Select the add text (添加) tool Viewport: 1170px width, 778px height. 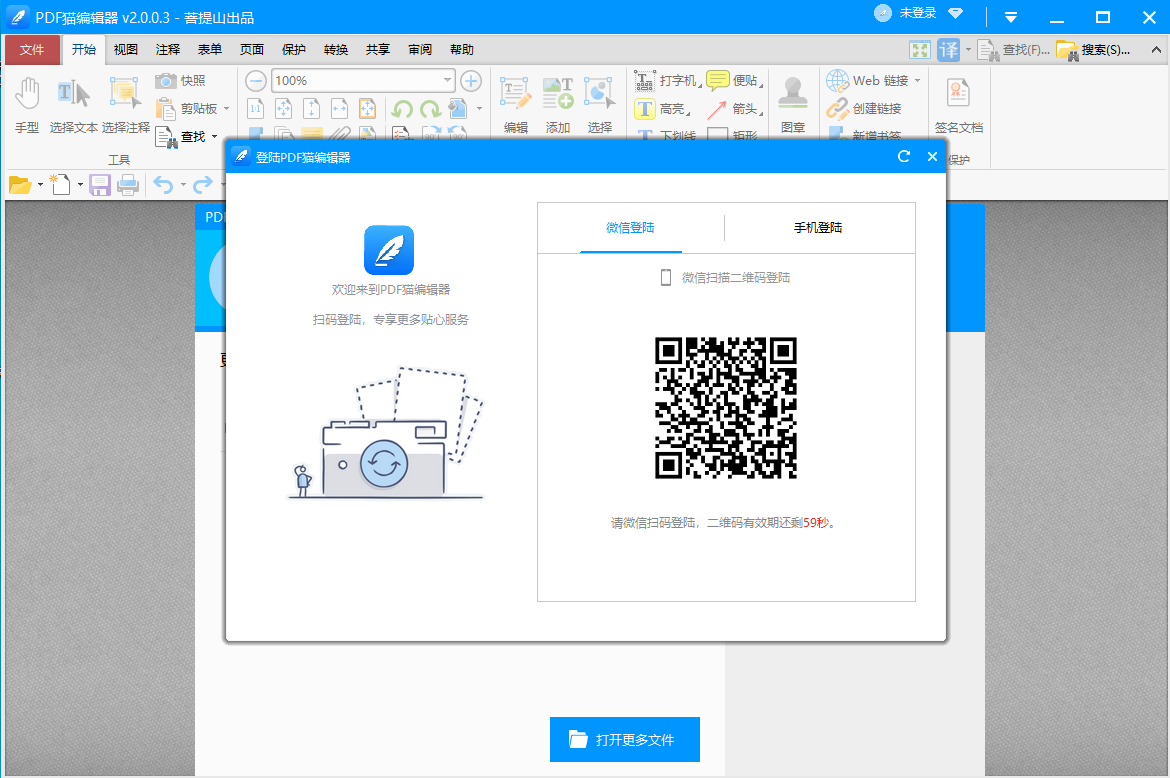pyautogui.click(x=557, y=100)
